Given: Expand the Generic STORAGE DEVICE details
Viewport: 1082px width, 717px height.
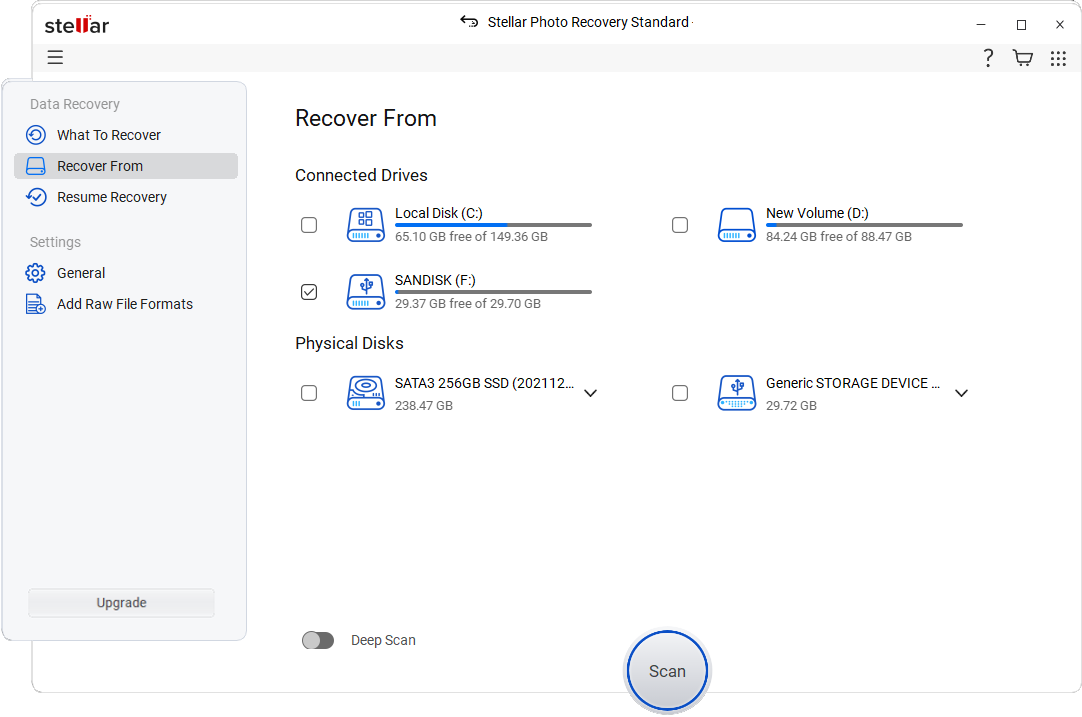Looking at the screenshot, I should pos(961,393).
